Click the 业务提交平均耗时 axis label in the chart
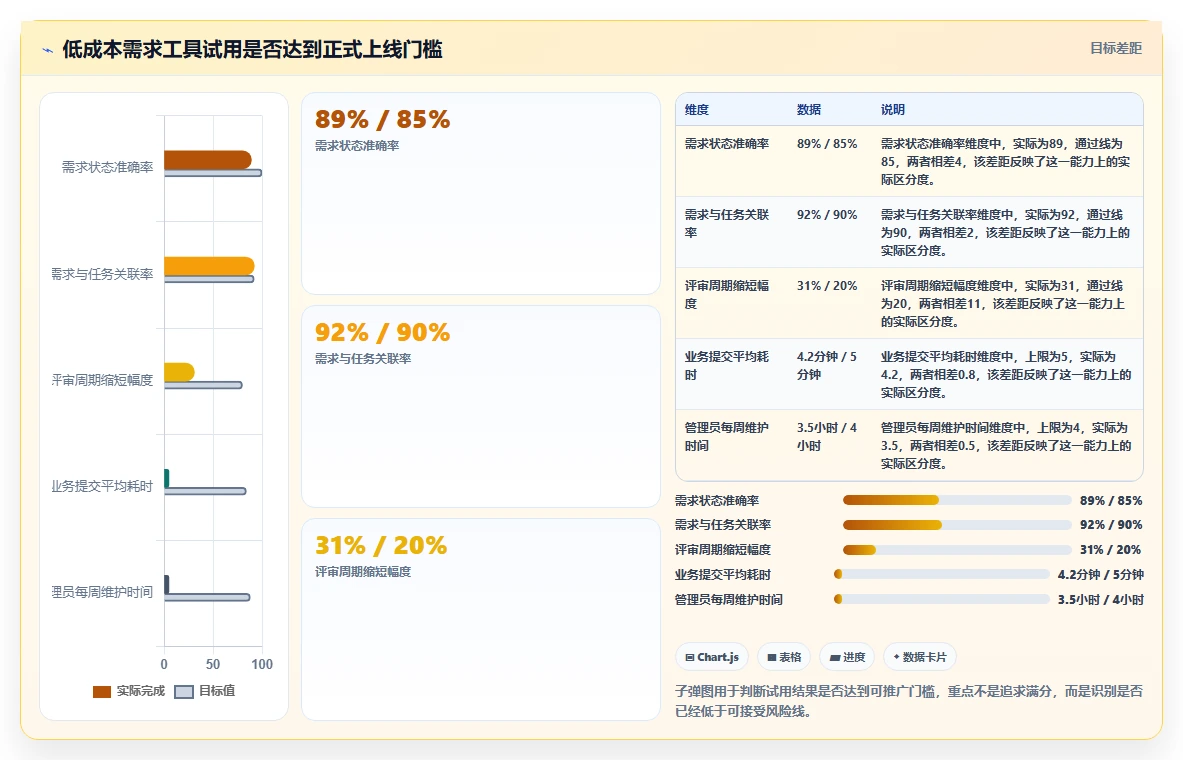Screen dimensions: 1183x760 pyautogui.click(x=102, y=487)
